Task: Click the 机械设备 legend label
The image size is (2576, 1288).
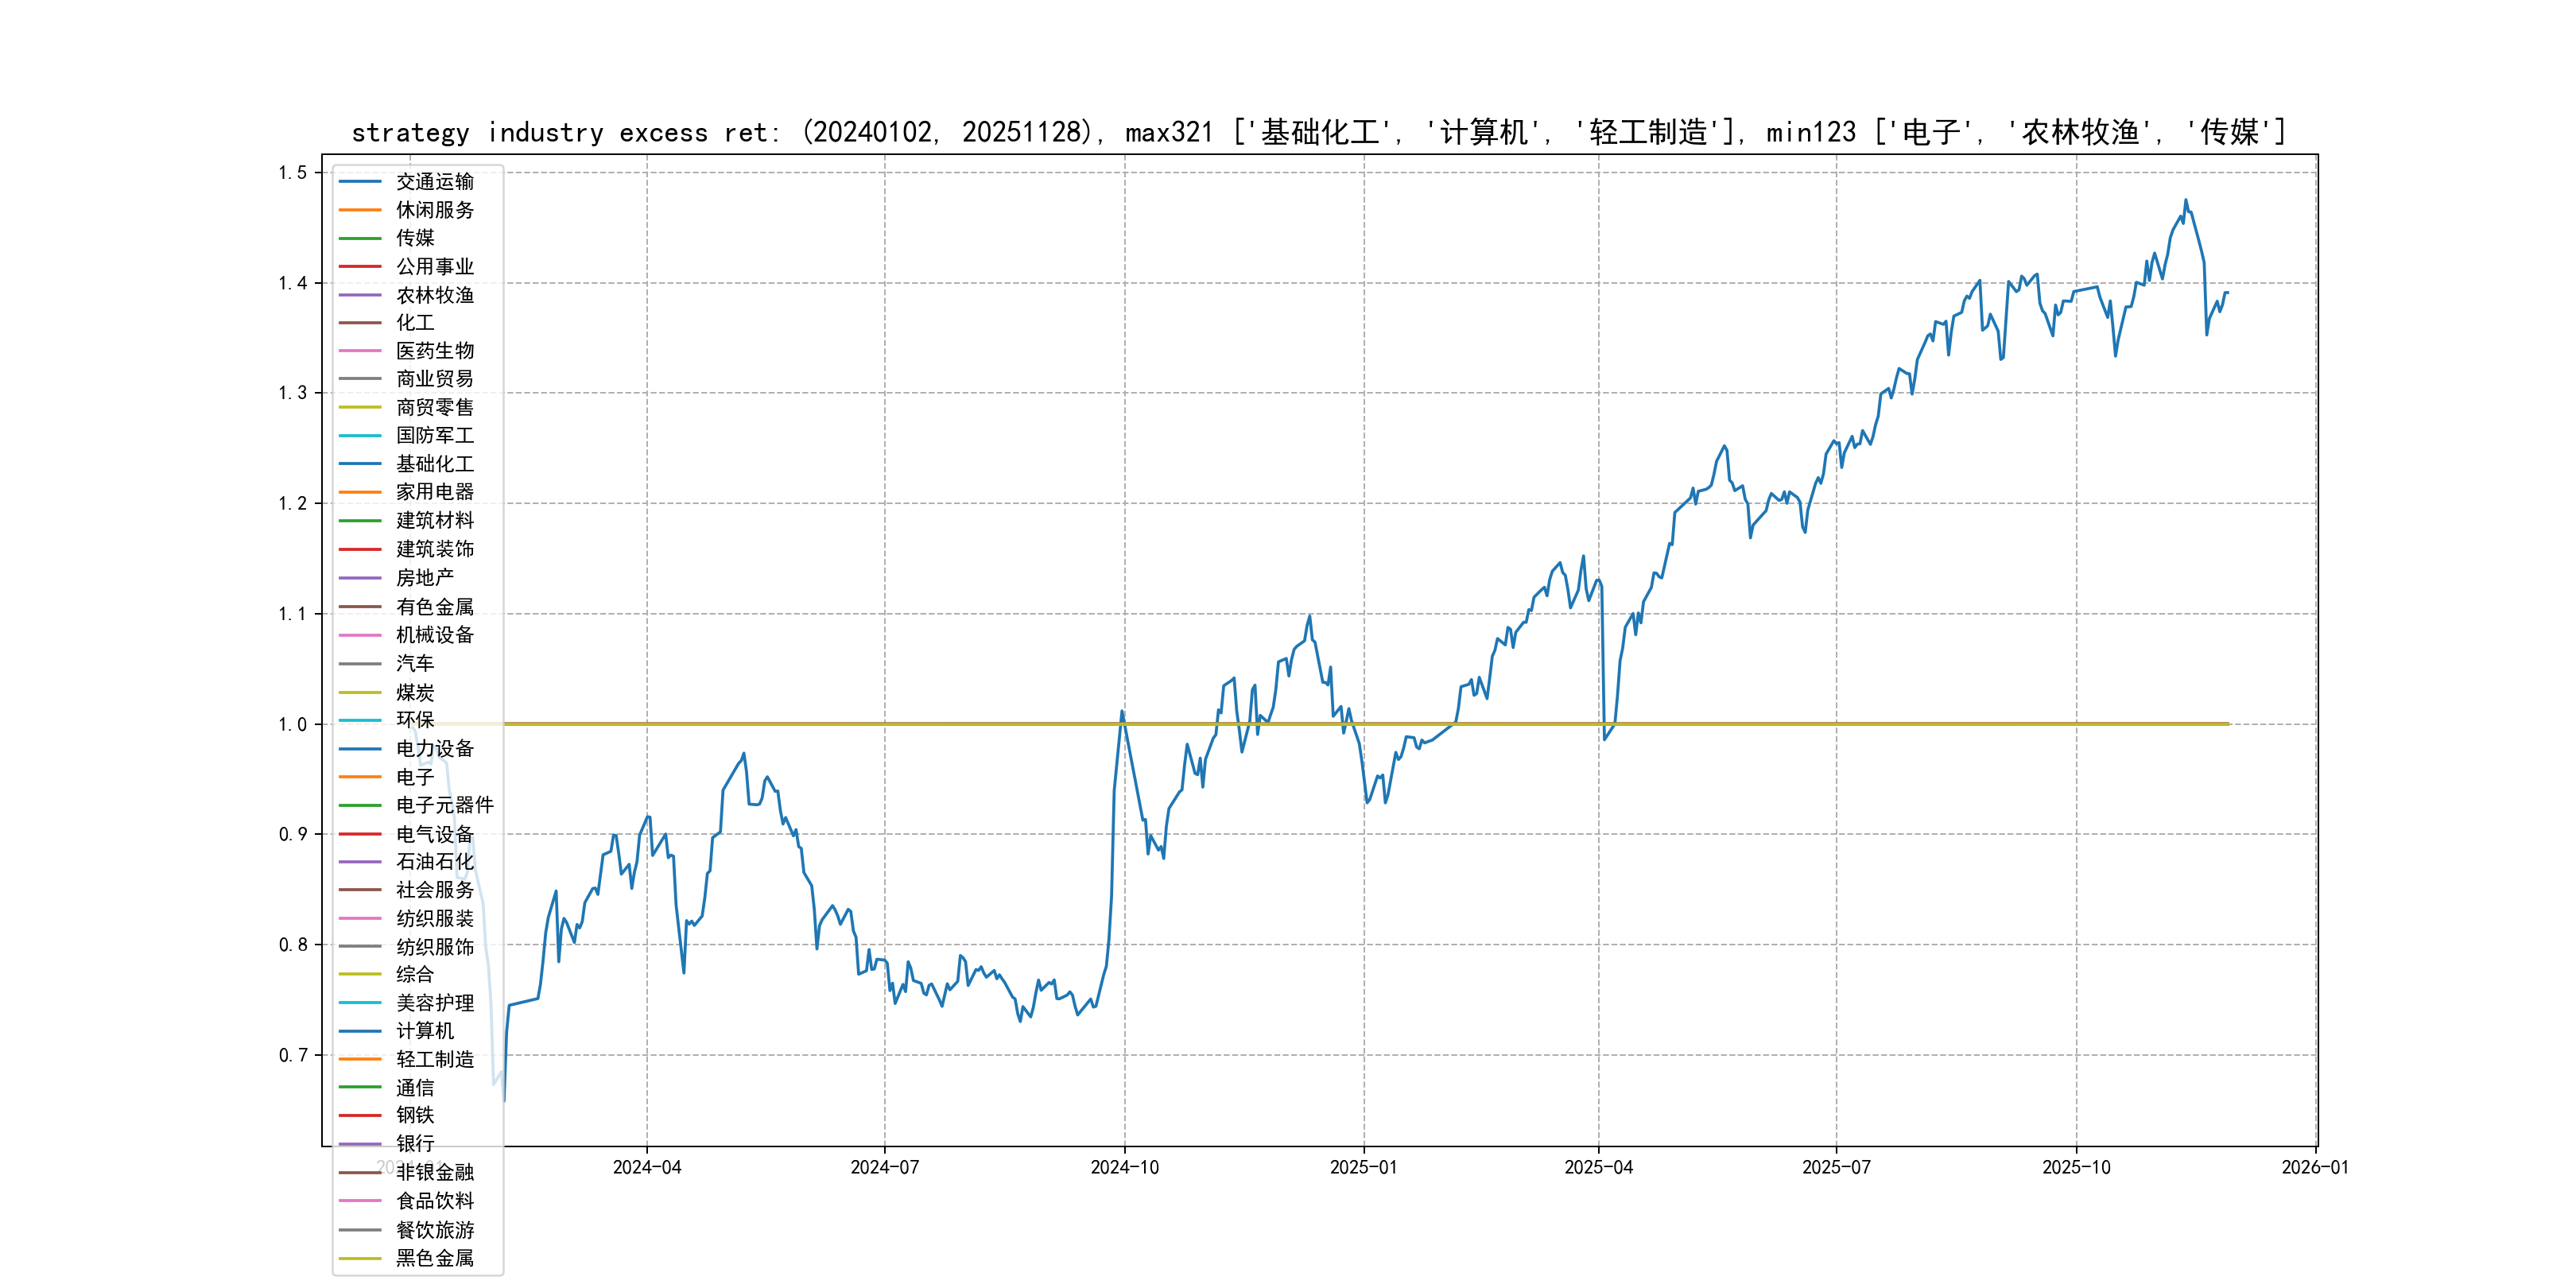Action: (x=434, y=635)
